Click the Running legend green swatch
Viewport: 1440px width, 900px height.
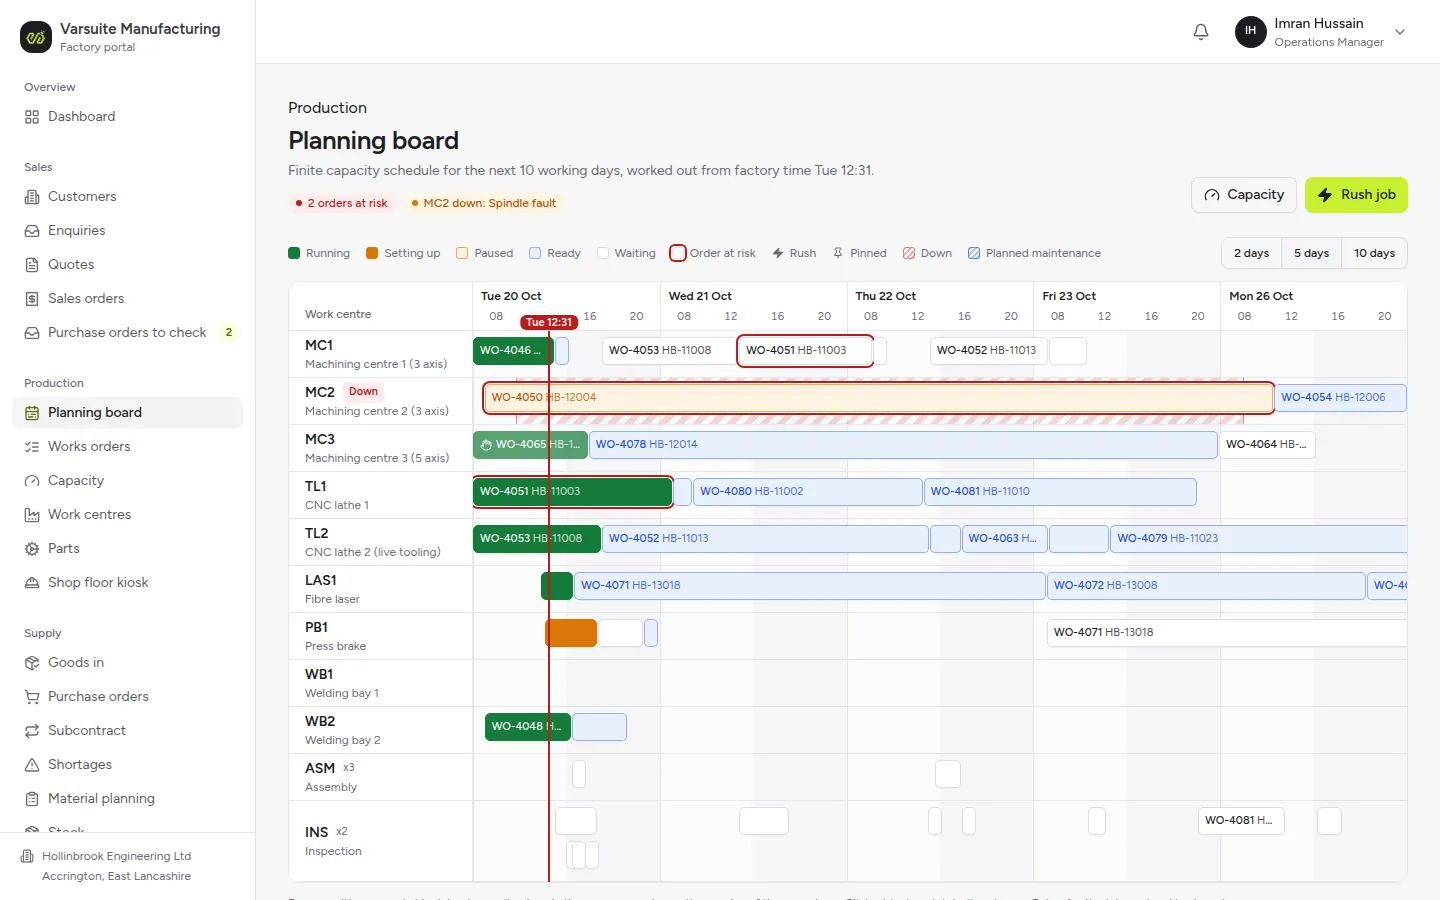pos(294,254)
